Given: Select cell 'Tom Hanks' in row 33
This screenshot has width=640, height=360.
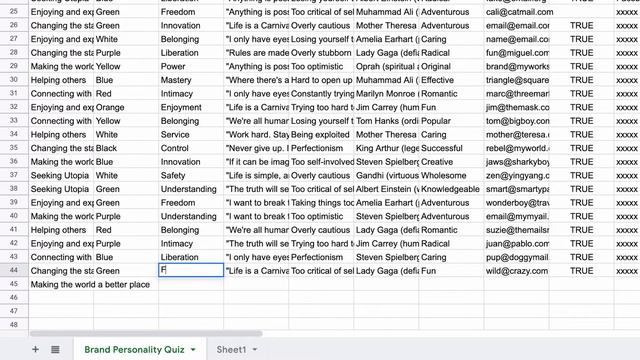Looking at the screenshot, I should click(x=386, y=121).
